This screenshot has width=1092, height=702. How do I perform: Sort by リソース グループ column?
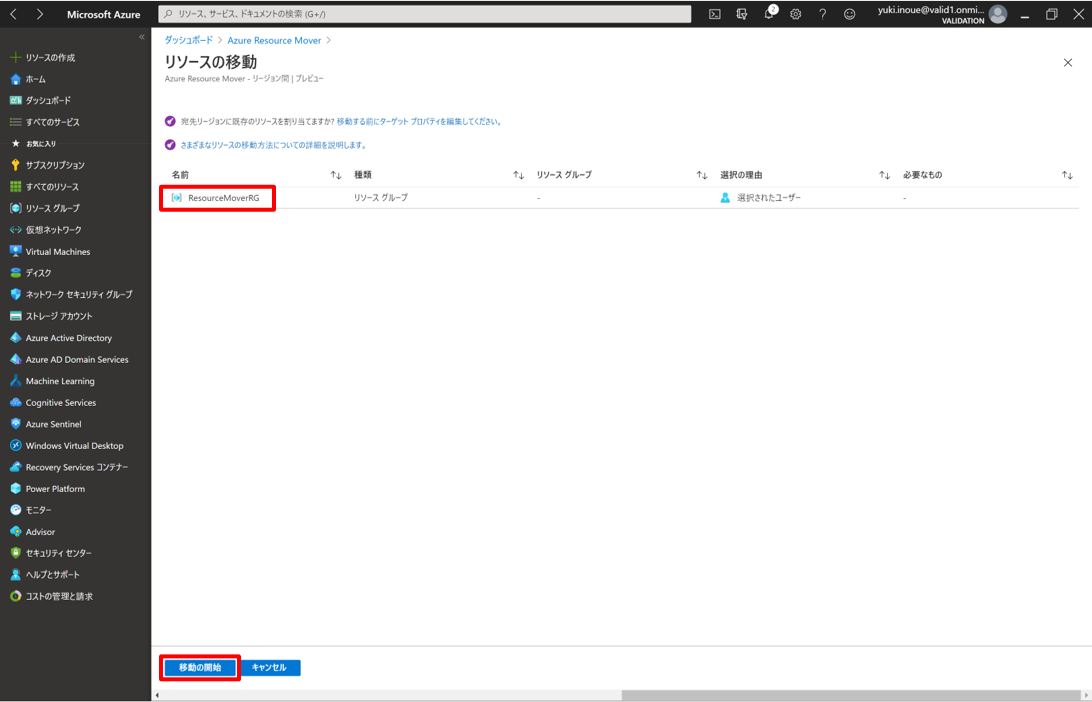click(x=701, y=175)
